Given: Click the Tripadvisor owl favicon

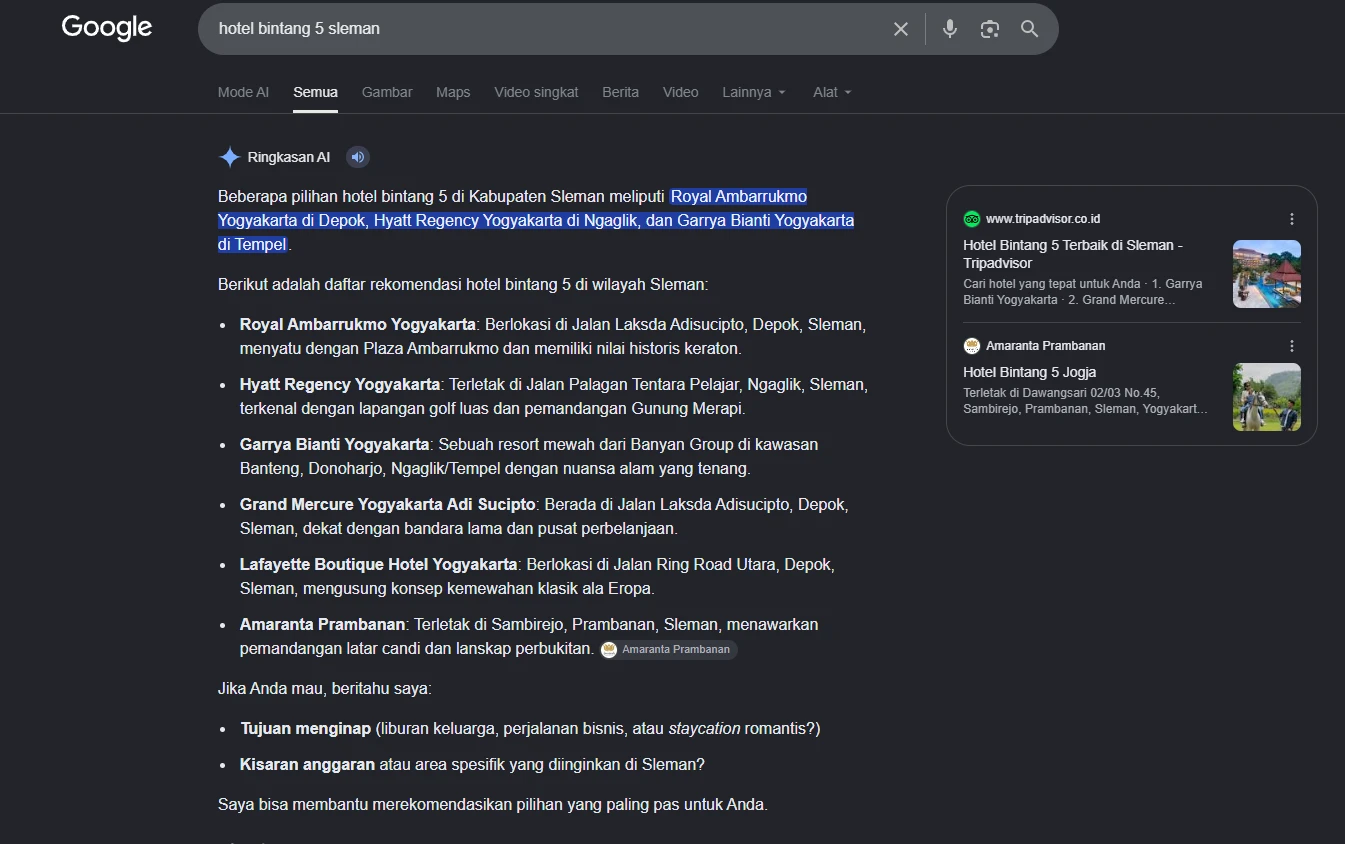Looking at the screenshot, I should click(x=972, y=219).
